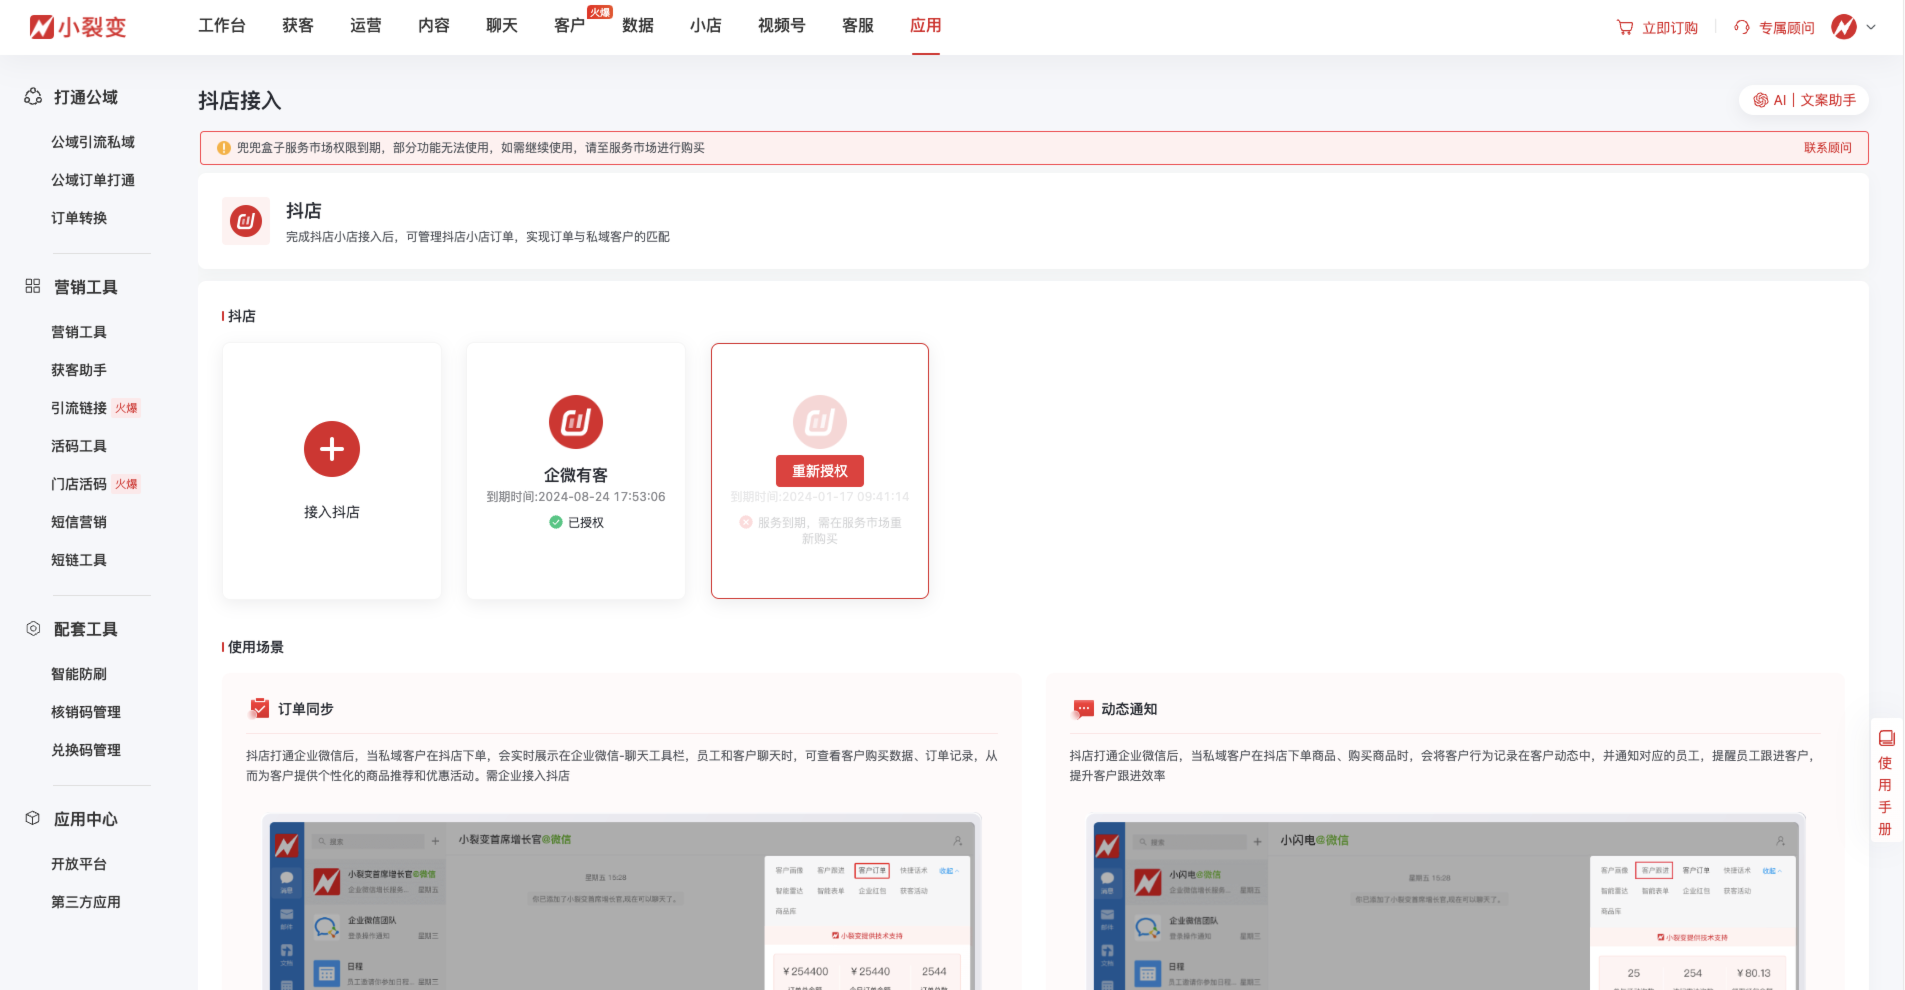
Task: Open the 客户 menu
Action: [570, 26]
